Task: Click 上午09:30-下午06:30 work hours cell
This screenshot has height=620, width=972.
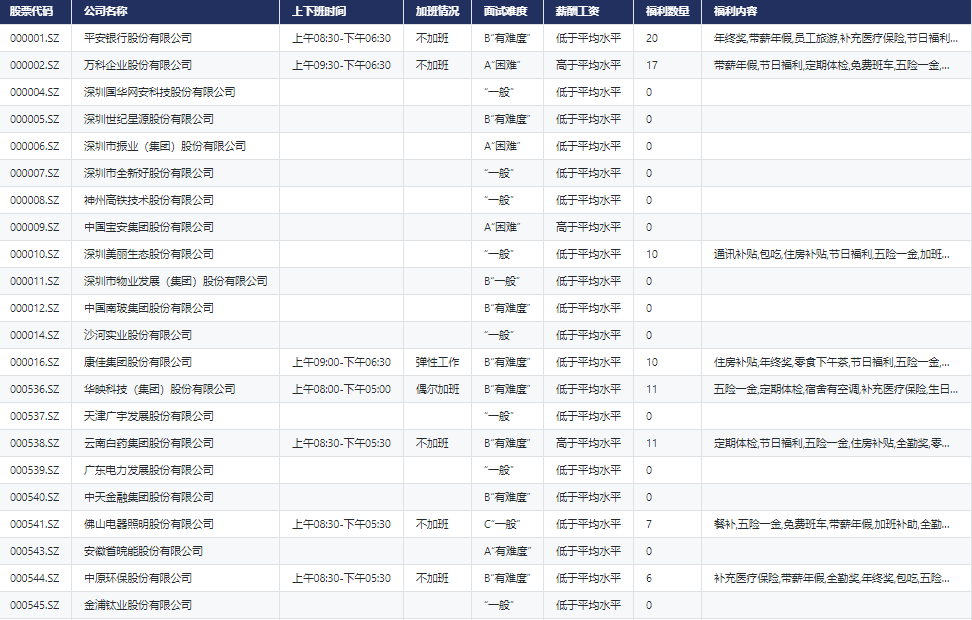Action: (342, 65)
